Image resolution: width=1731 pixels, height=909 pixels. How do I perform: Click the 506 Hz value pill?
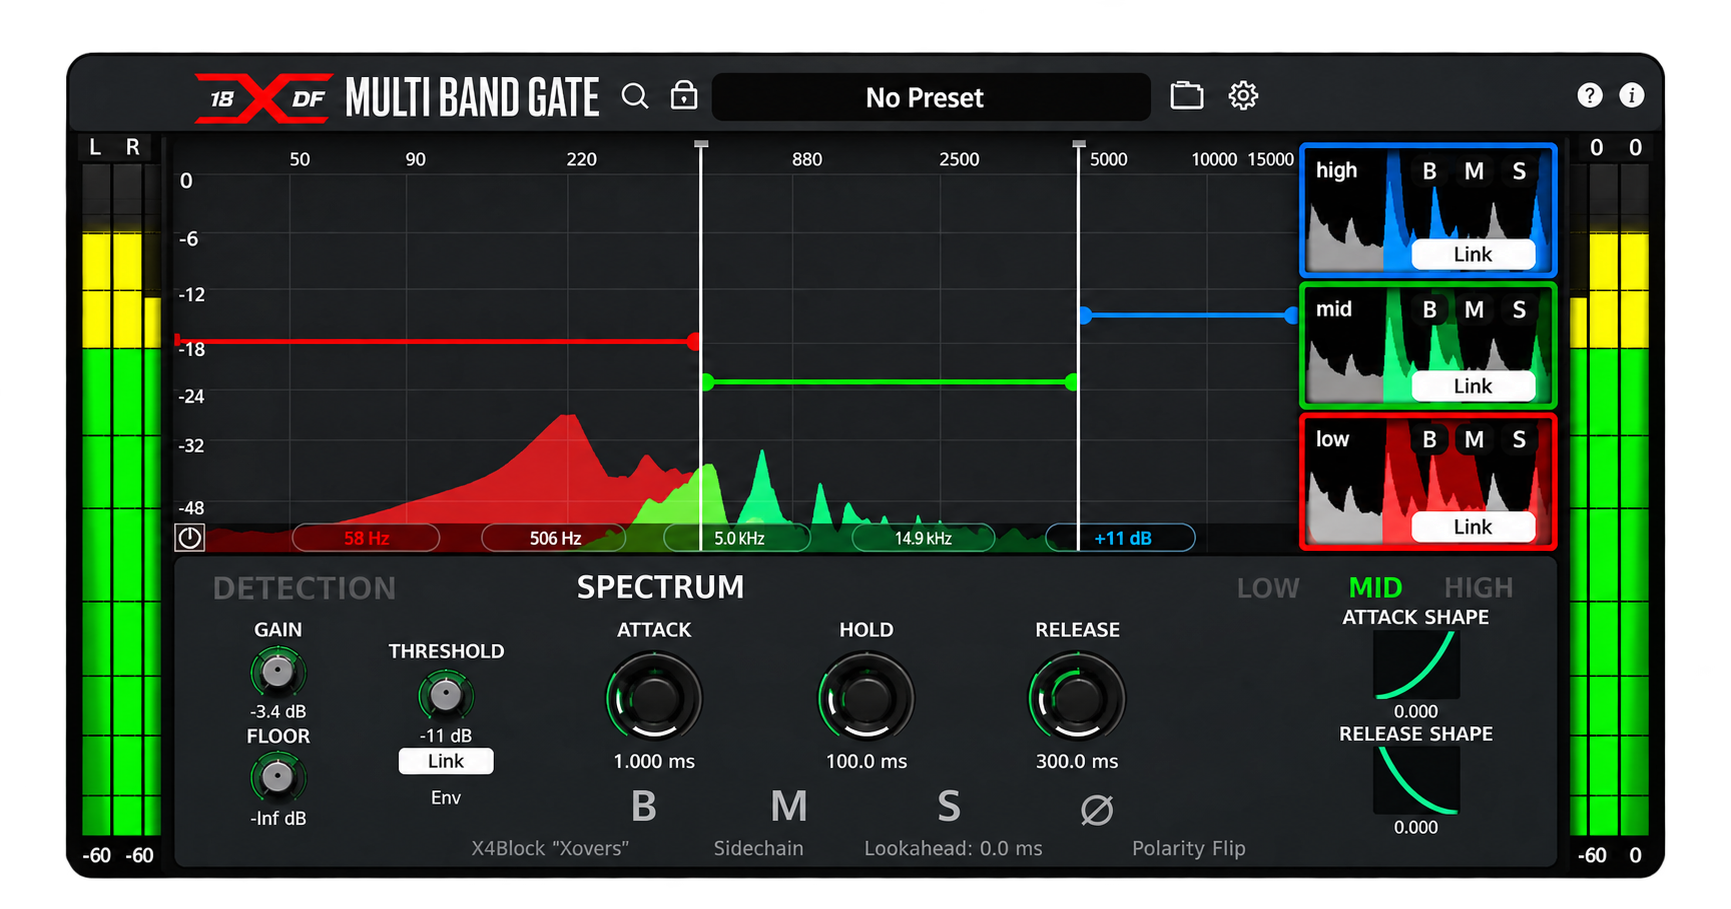555,539
